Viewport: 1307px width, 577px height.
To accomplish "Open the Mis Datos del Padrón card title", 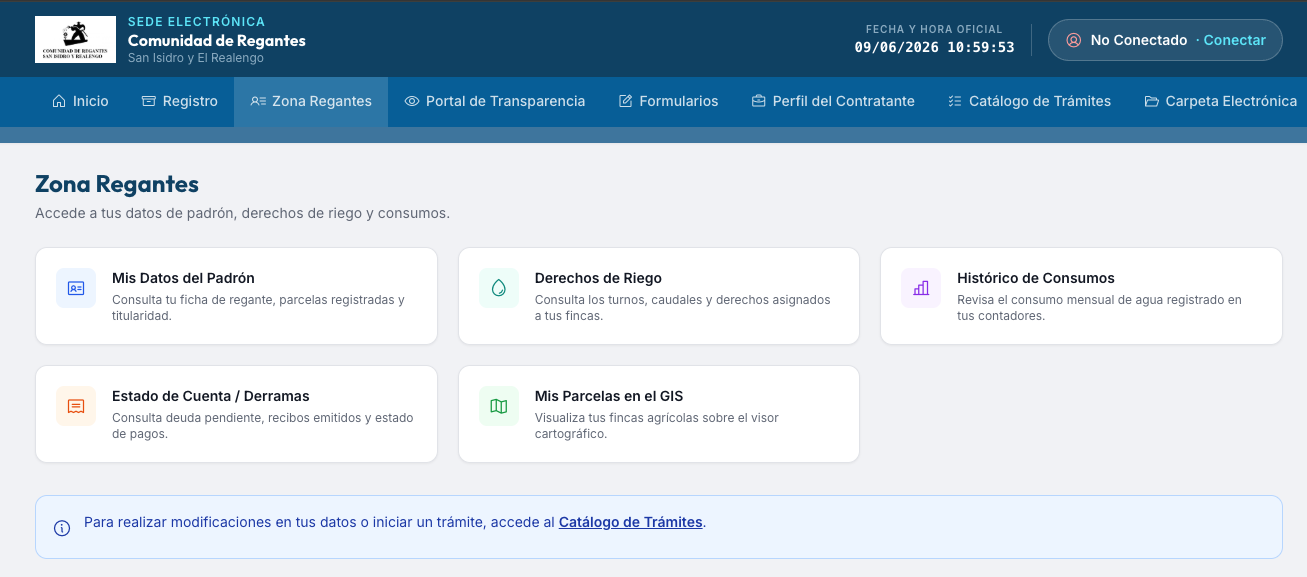I will point(183,278).
